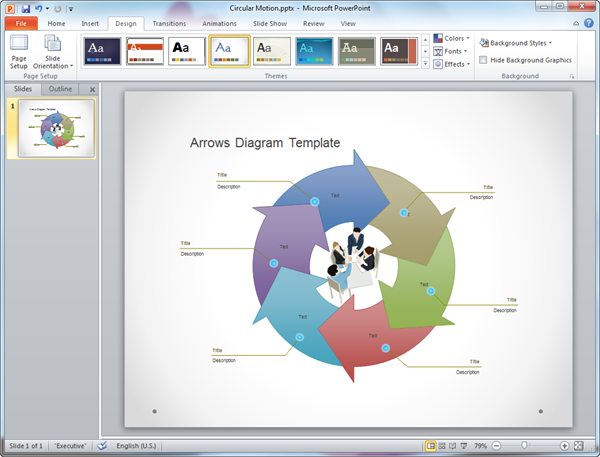Open the Undo history dropdown arrow
Image resolution: width=600 pixels, height=457 pixels.
[x=47, y=8]
